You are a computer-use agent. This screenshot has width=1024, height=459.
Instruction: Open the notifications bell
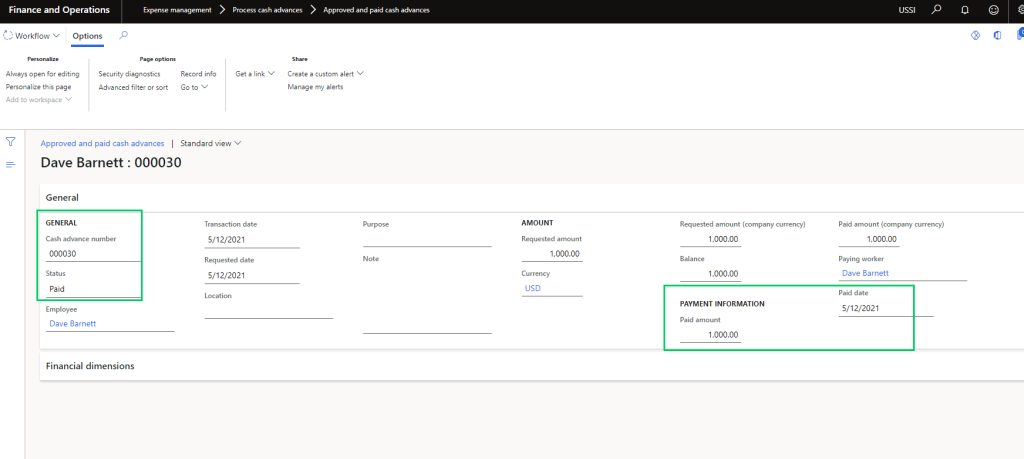pos(964,10)
